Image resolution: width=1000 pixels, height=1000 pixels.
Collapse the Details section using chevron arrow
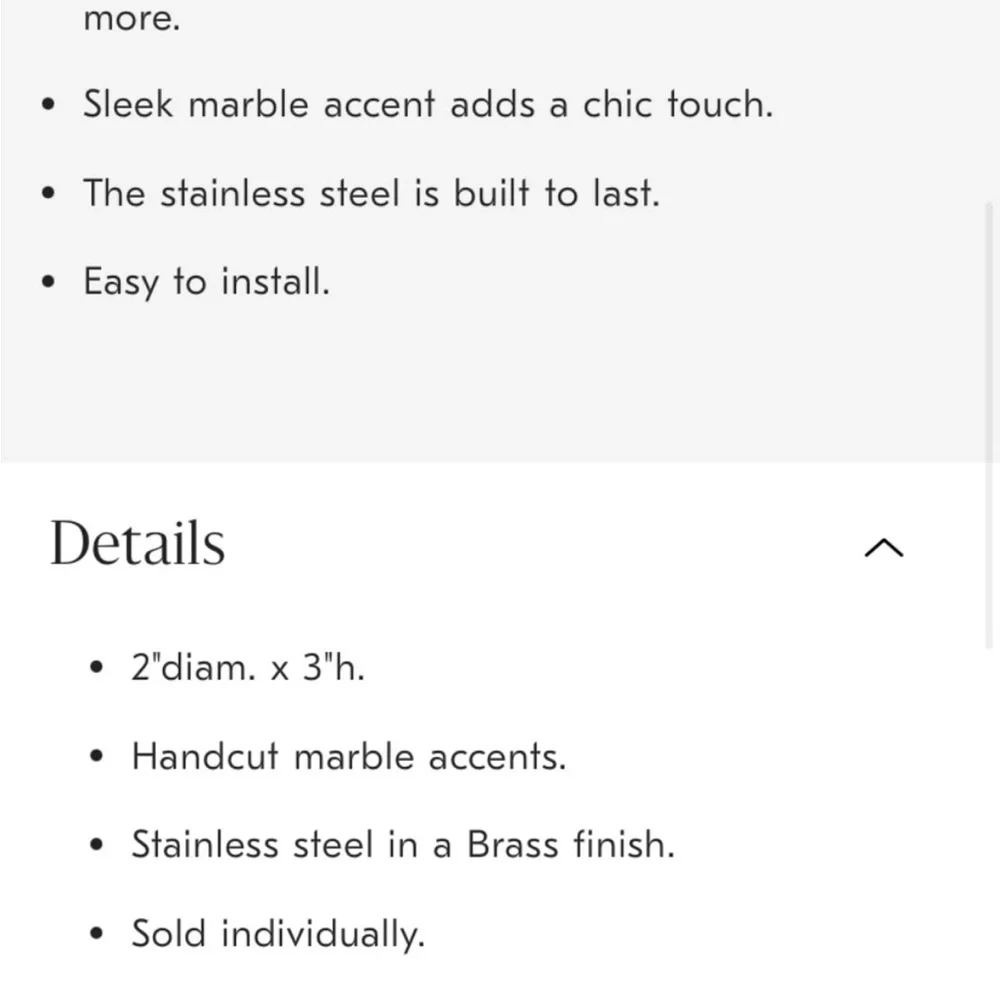(x=883, y=547)
